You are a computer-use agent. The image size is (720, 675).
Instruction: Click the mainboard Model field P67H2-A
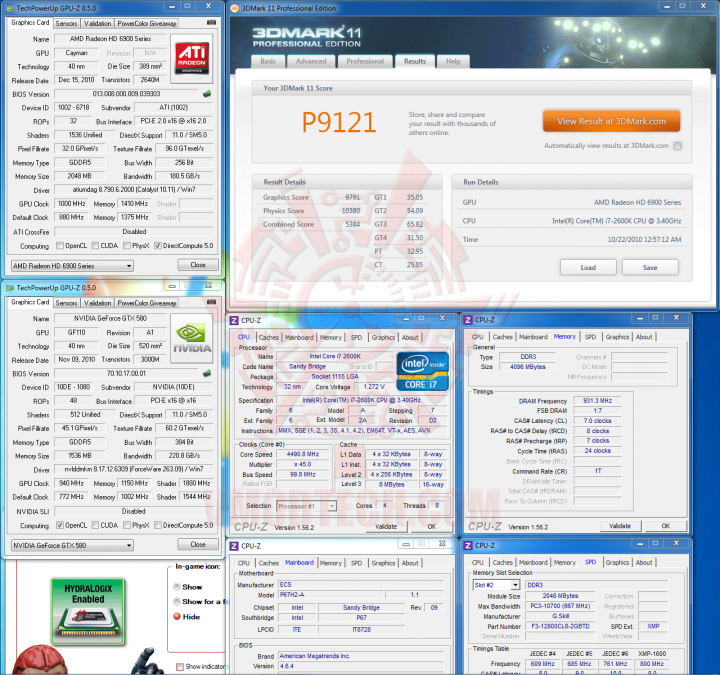[331, 595]
